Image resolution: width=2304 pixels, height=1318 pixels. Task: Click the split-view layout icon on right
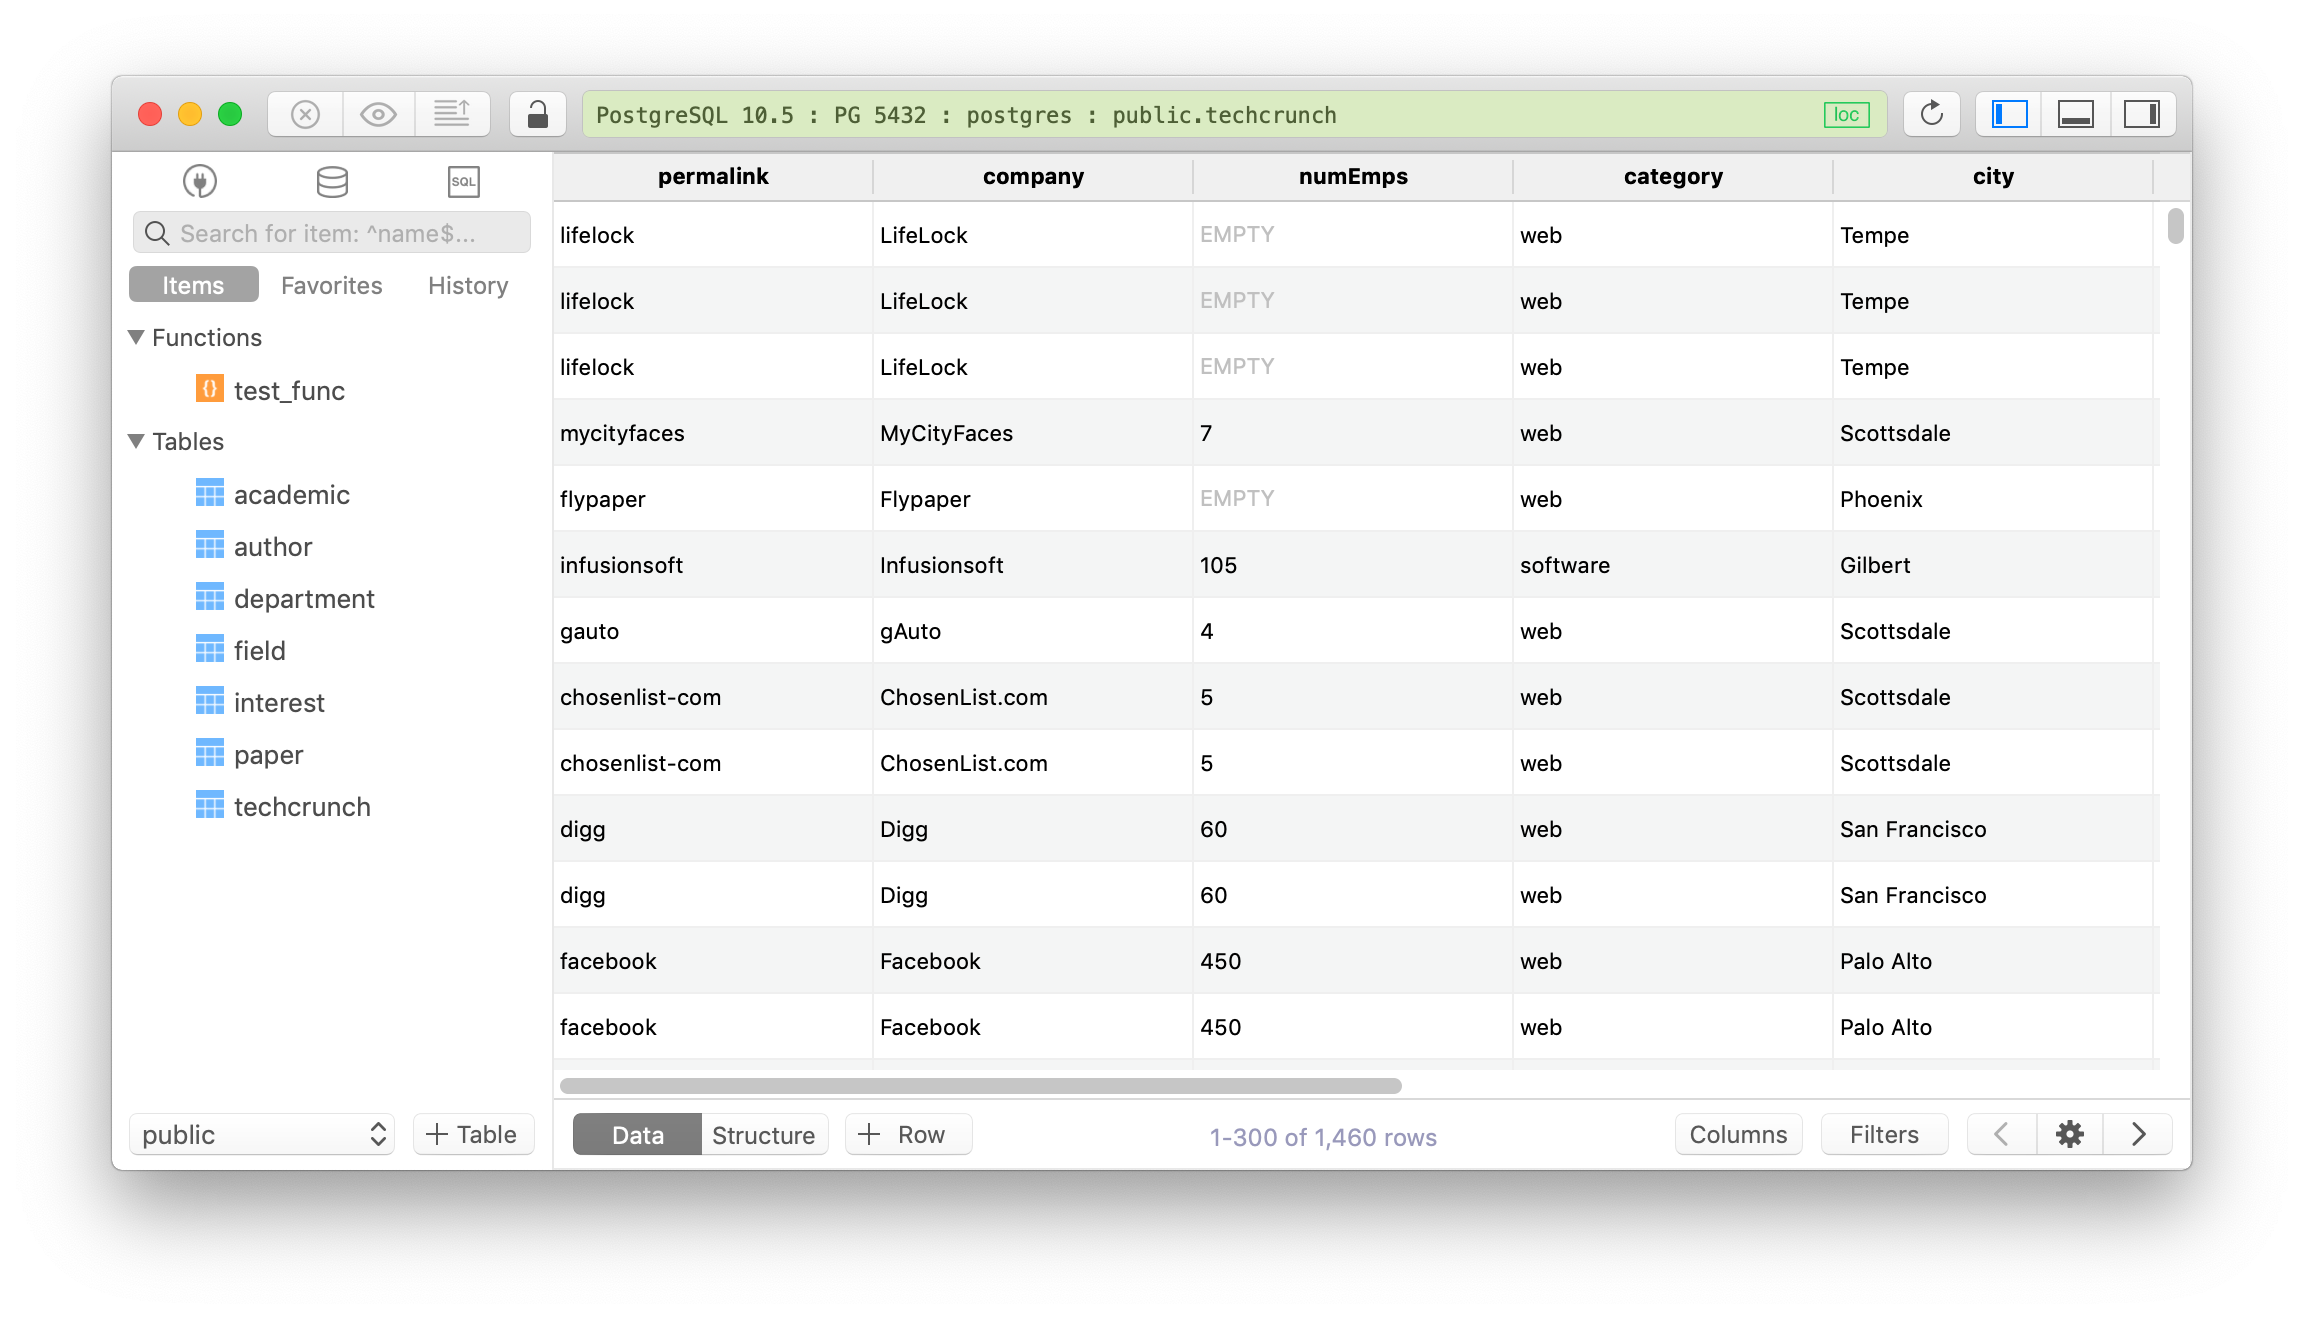pos(2138,114)
